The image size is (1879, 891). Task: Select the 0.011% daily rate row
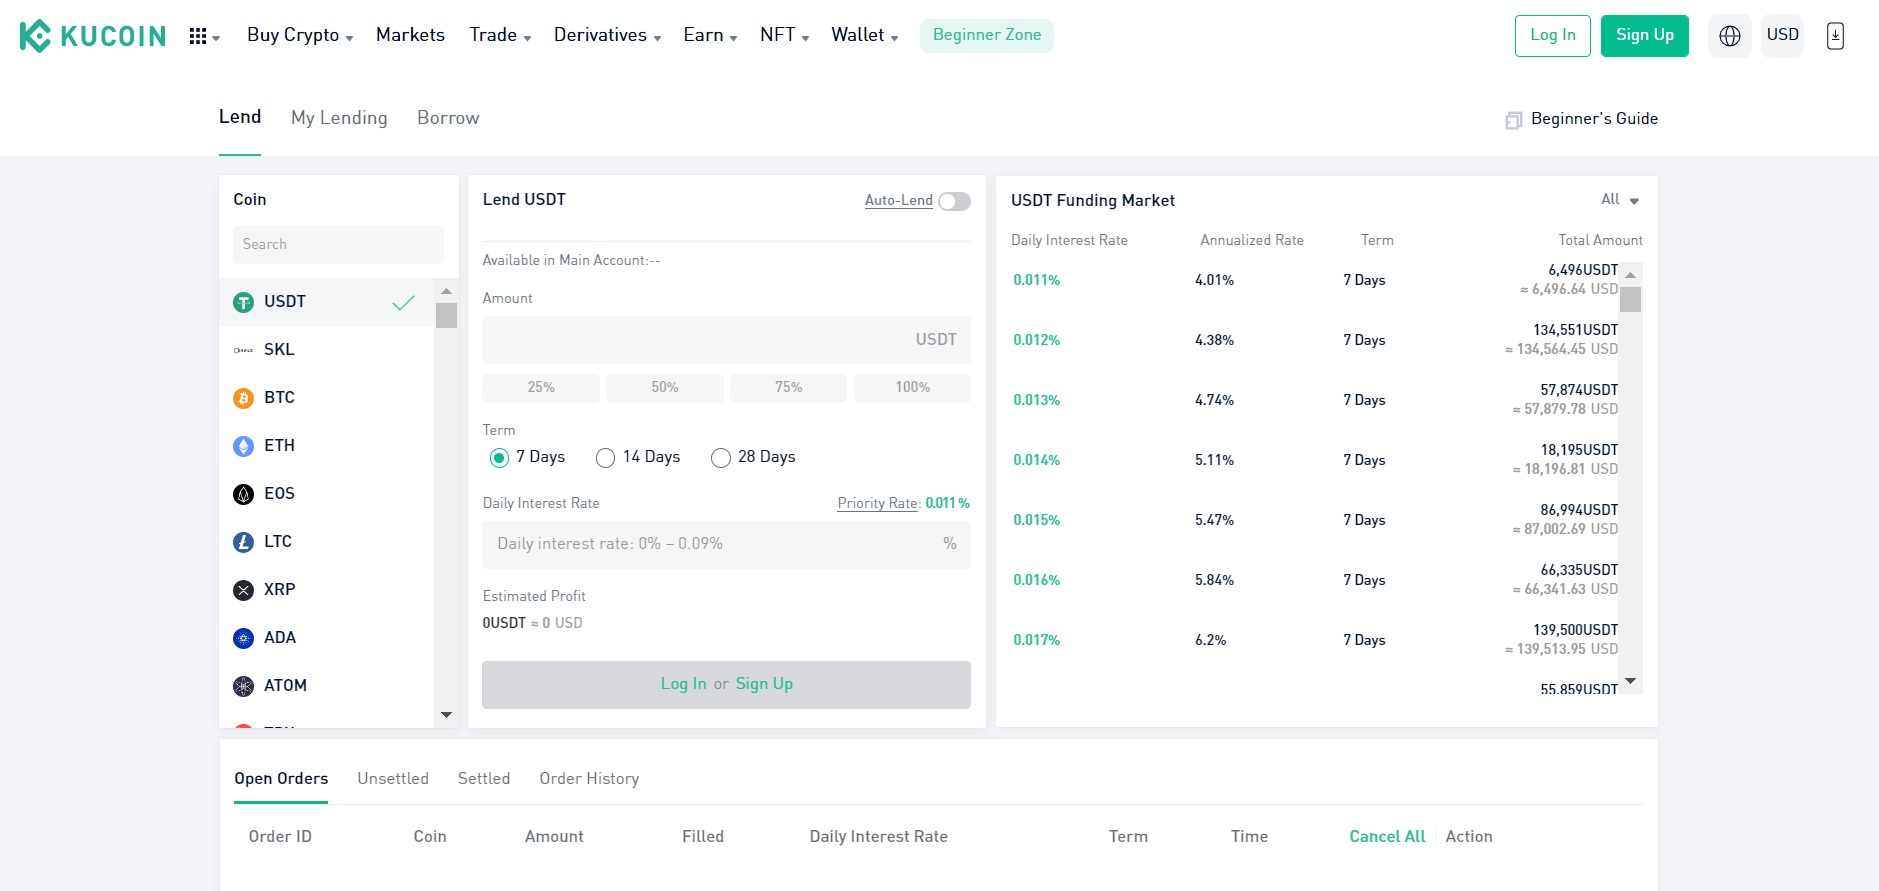tap(1316, 281)
